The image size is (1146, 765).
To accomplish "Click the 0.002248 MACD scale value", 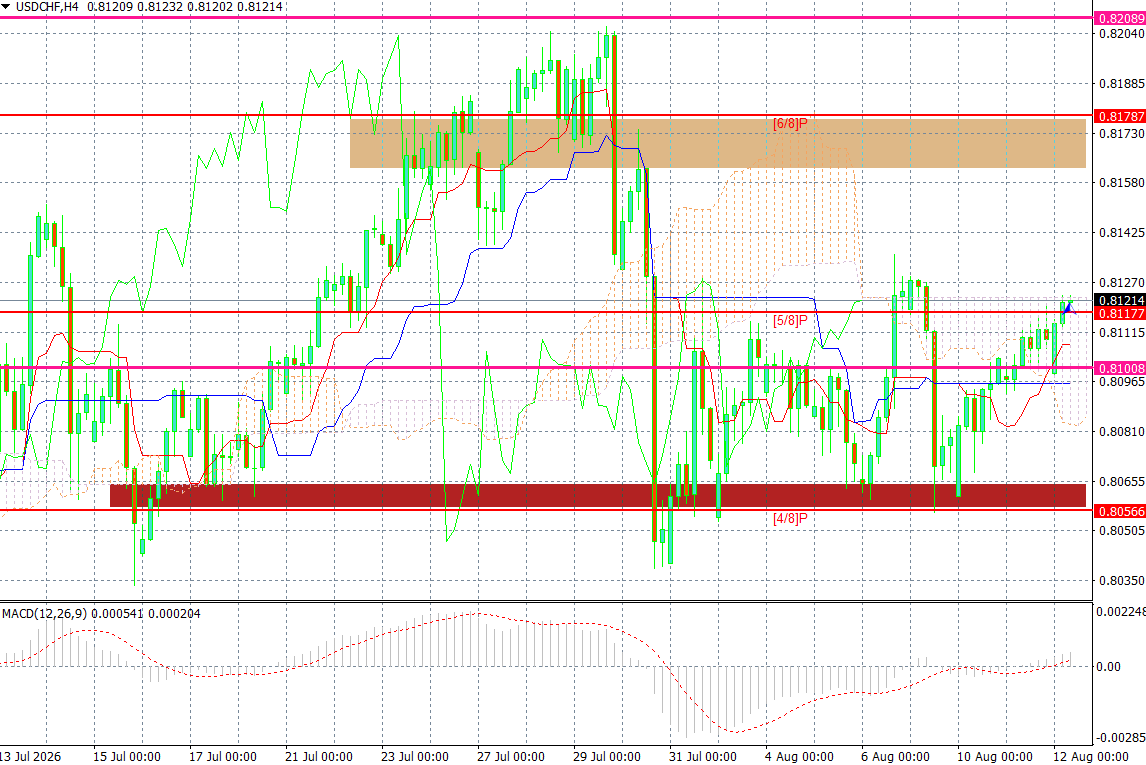I will pos(1120,612).
